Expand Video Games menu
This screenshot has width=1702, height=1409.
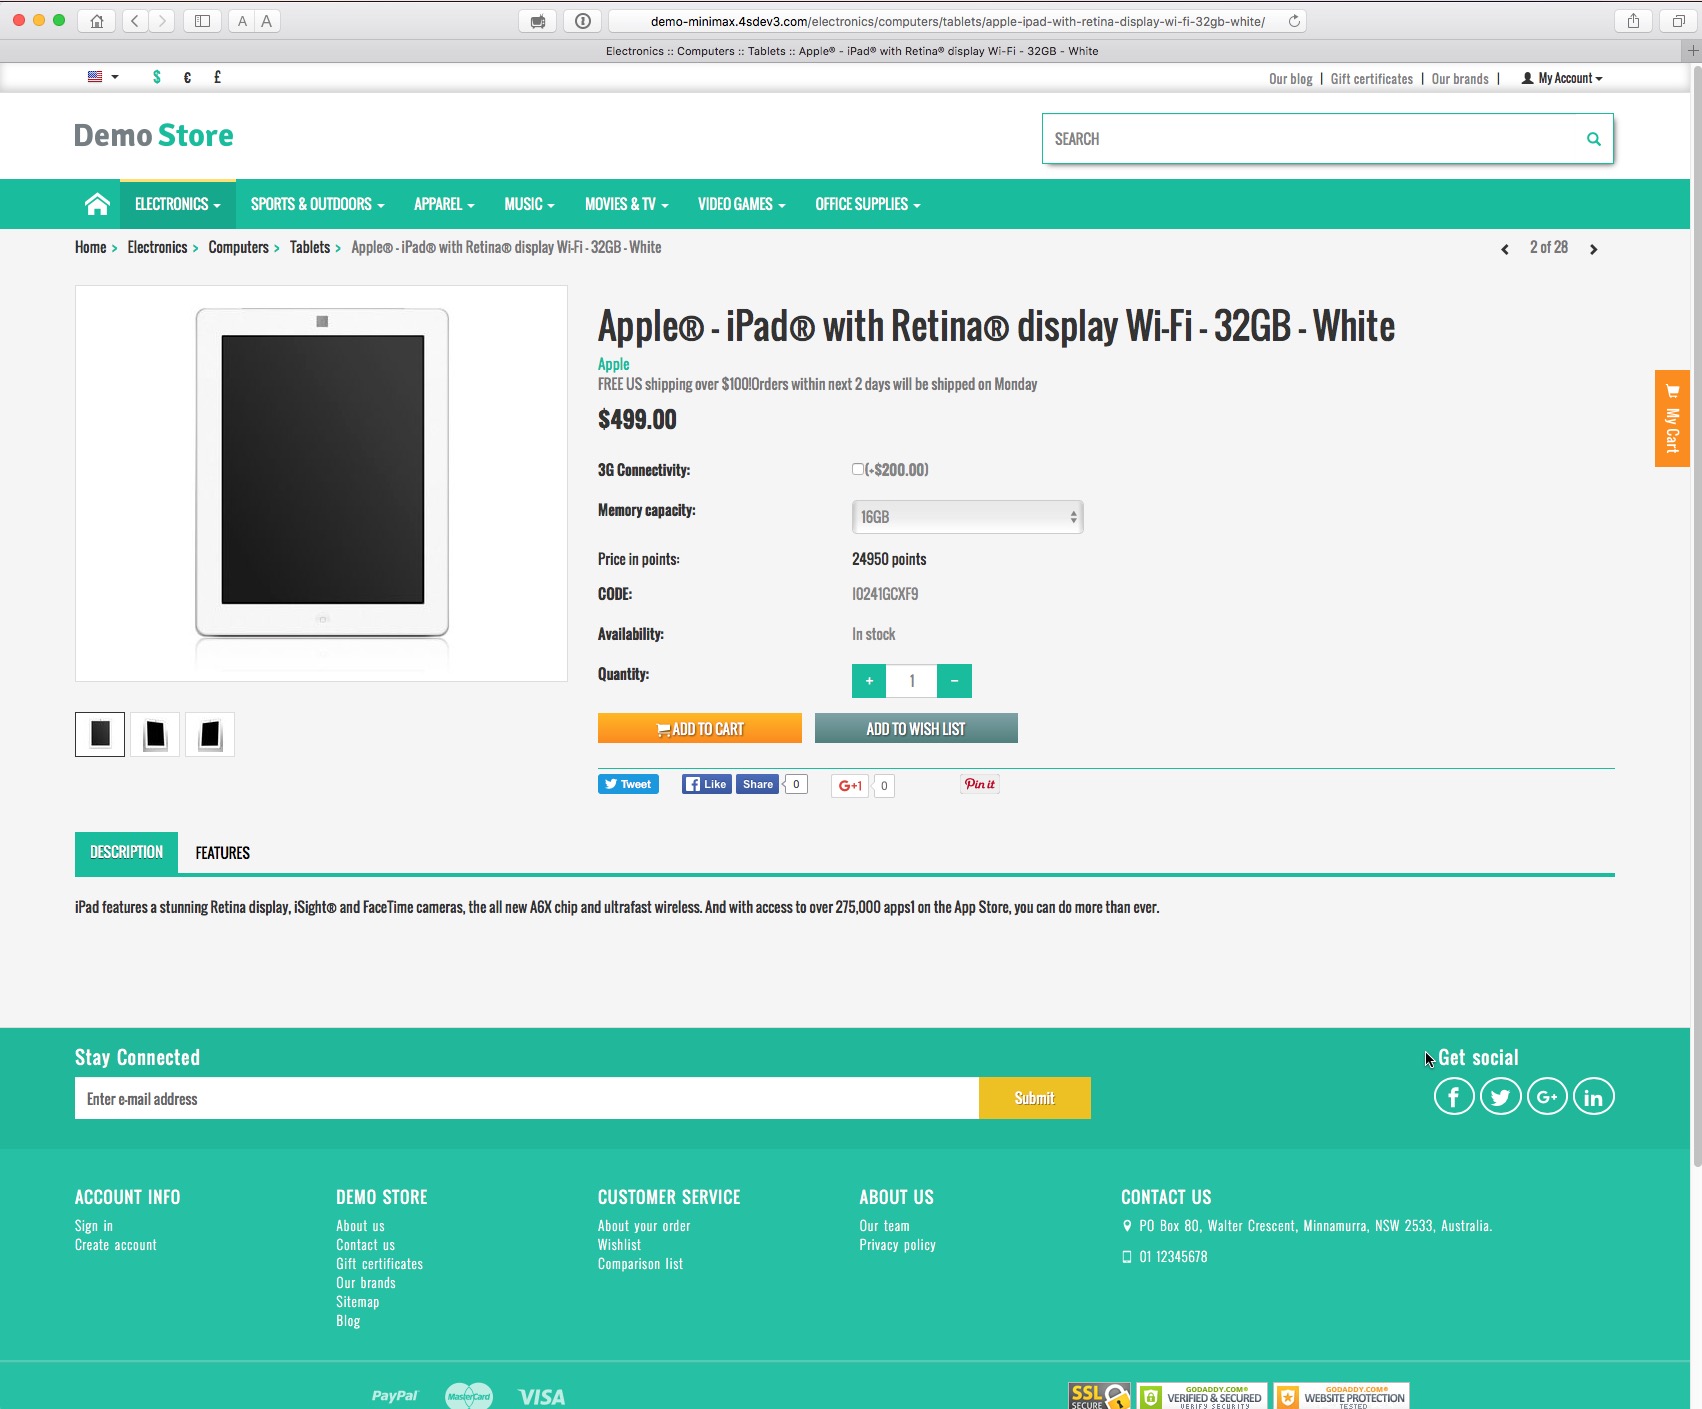click(x=741, y=204)
